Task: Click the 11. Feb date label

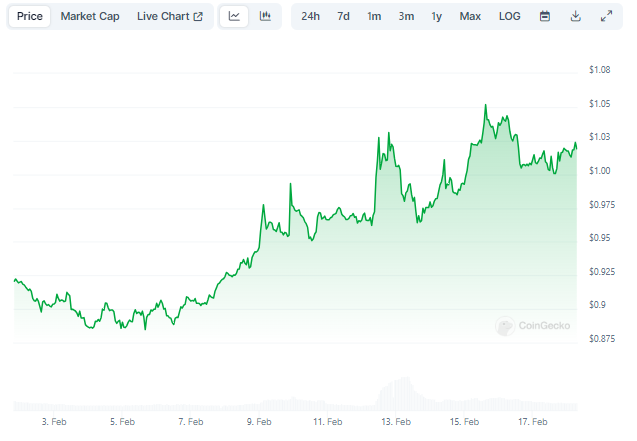Action: point(327,422)
